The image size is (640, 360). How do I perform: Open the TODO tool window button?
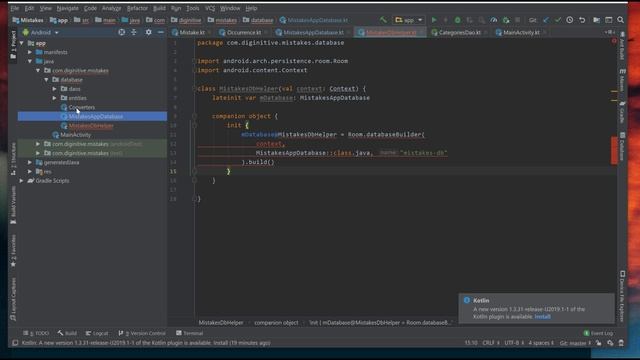pos(36,333)
